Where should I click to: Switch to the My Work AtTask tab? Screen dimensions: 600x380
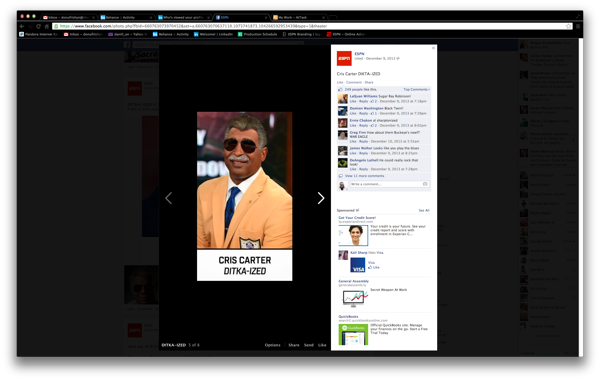point(299,17)
